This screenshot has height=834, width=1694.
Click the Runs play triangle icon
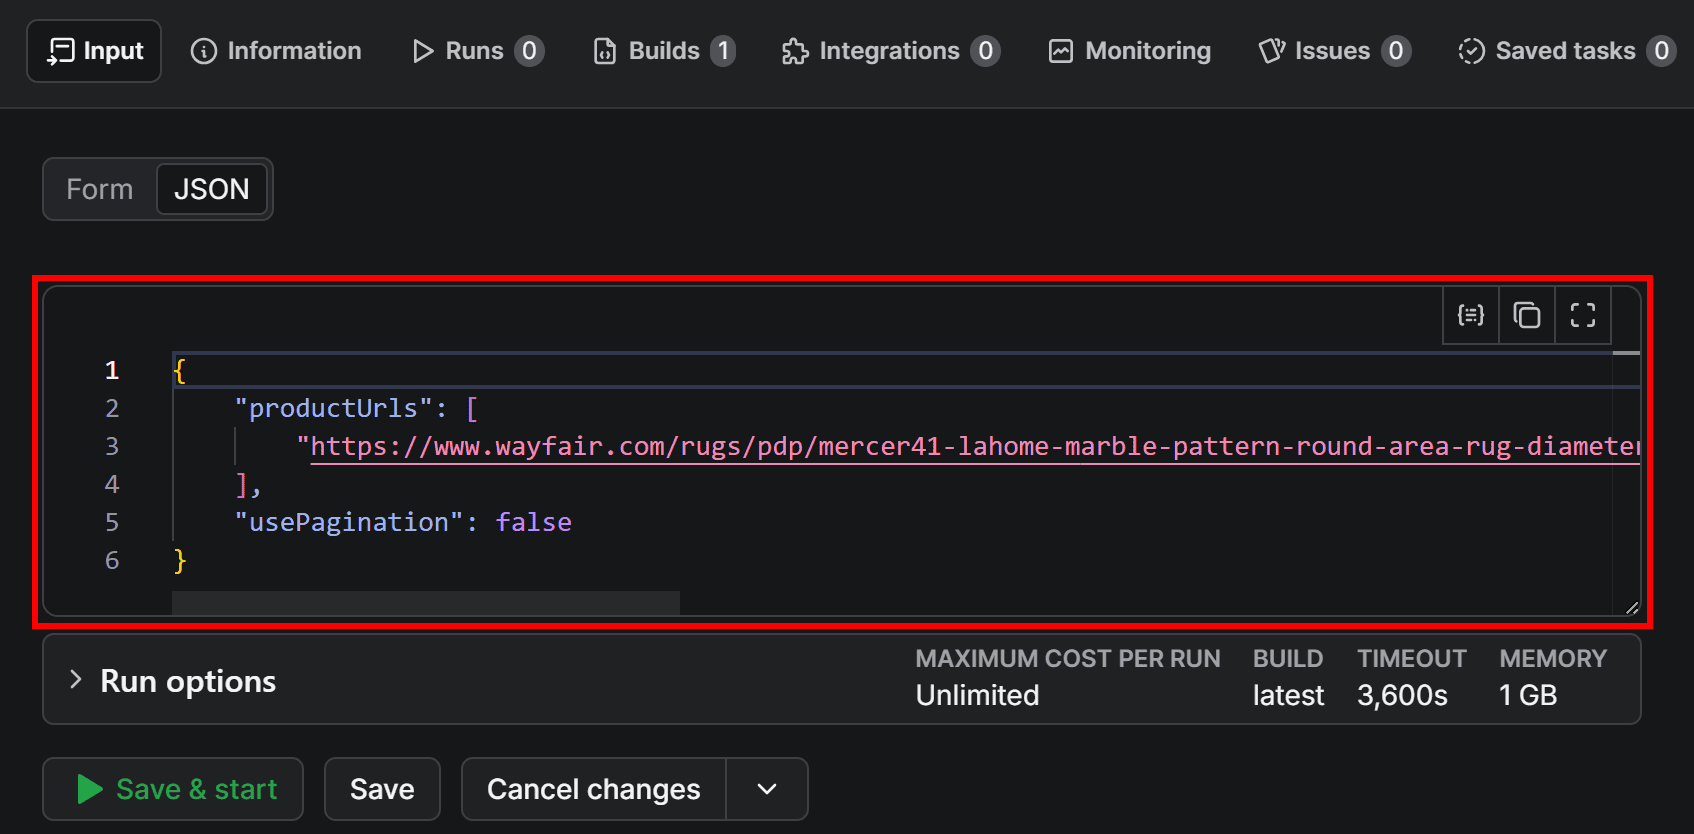tap(423, 51)
